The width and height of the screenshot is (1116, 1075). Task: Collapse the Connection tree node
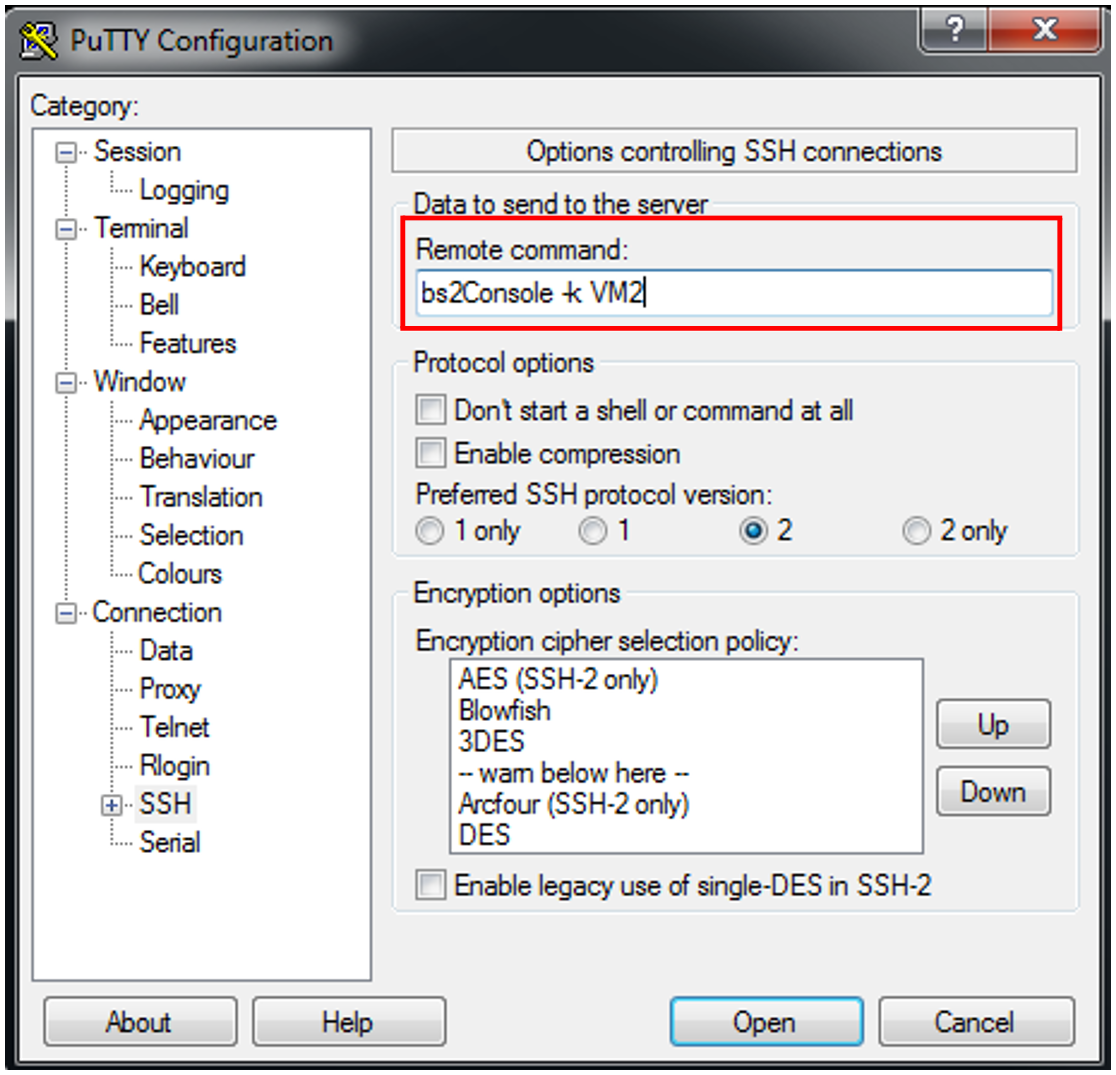[x=66, y=613]
